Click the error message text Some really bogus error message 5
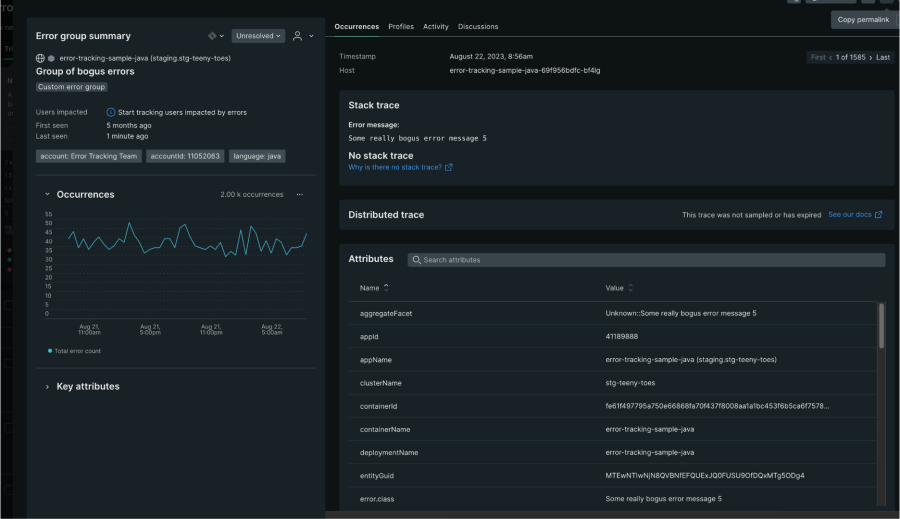The height and width of the screenshot is (519, 900). point(417,138)
